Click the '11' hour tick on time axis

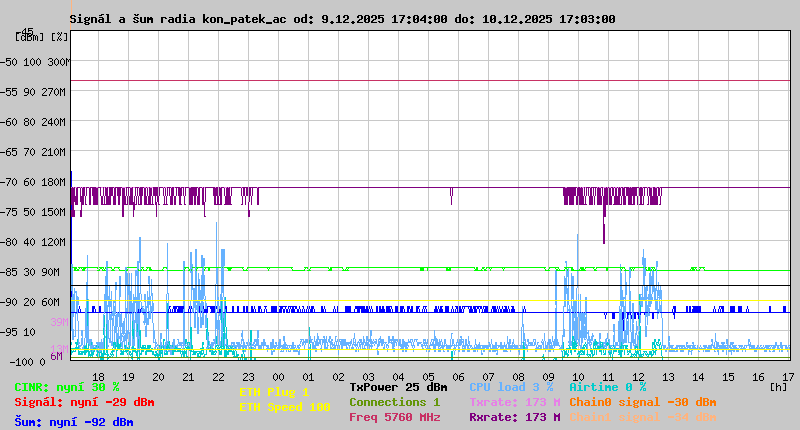[608, 377]
